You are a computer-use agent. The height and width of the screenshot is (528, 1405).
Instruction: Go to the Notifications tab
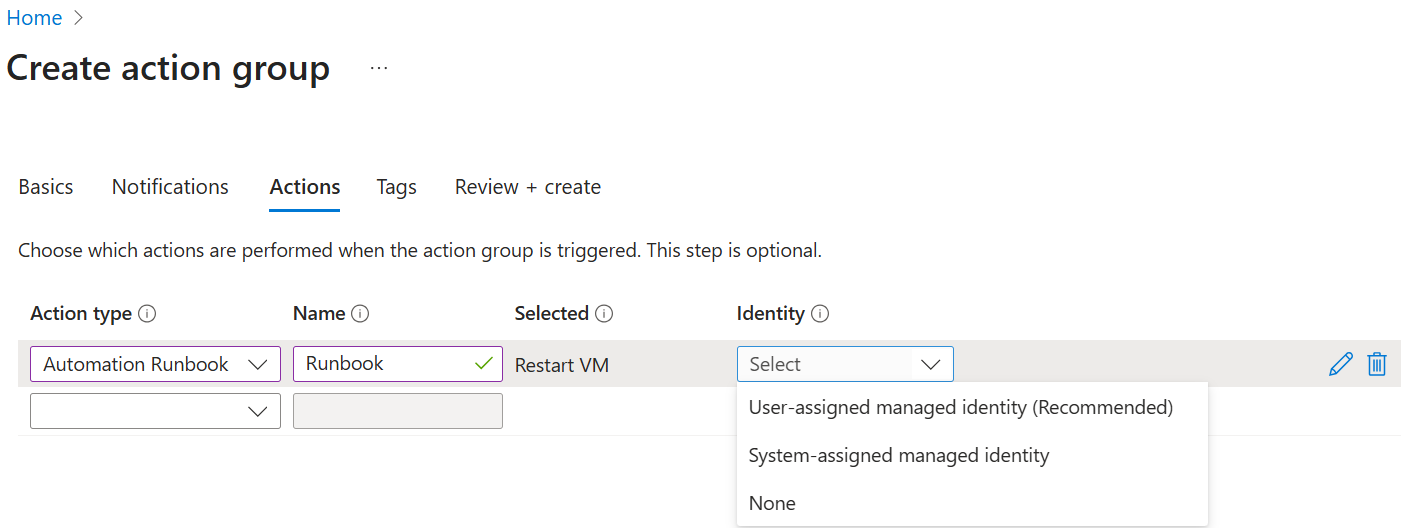170,187
